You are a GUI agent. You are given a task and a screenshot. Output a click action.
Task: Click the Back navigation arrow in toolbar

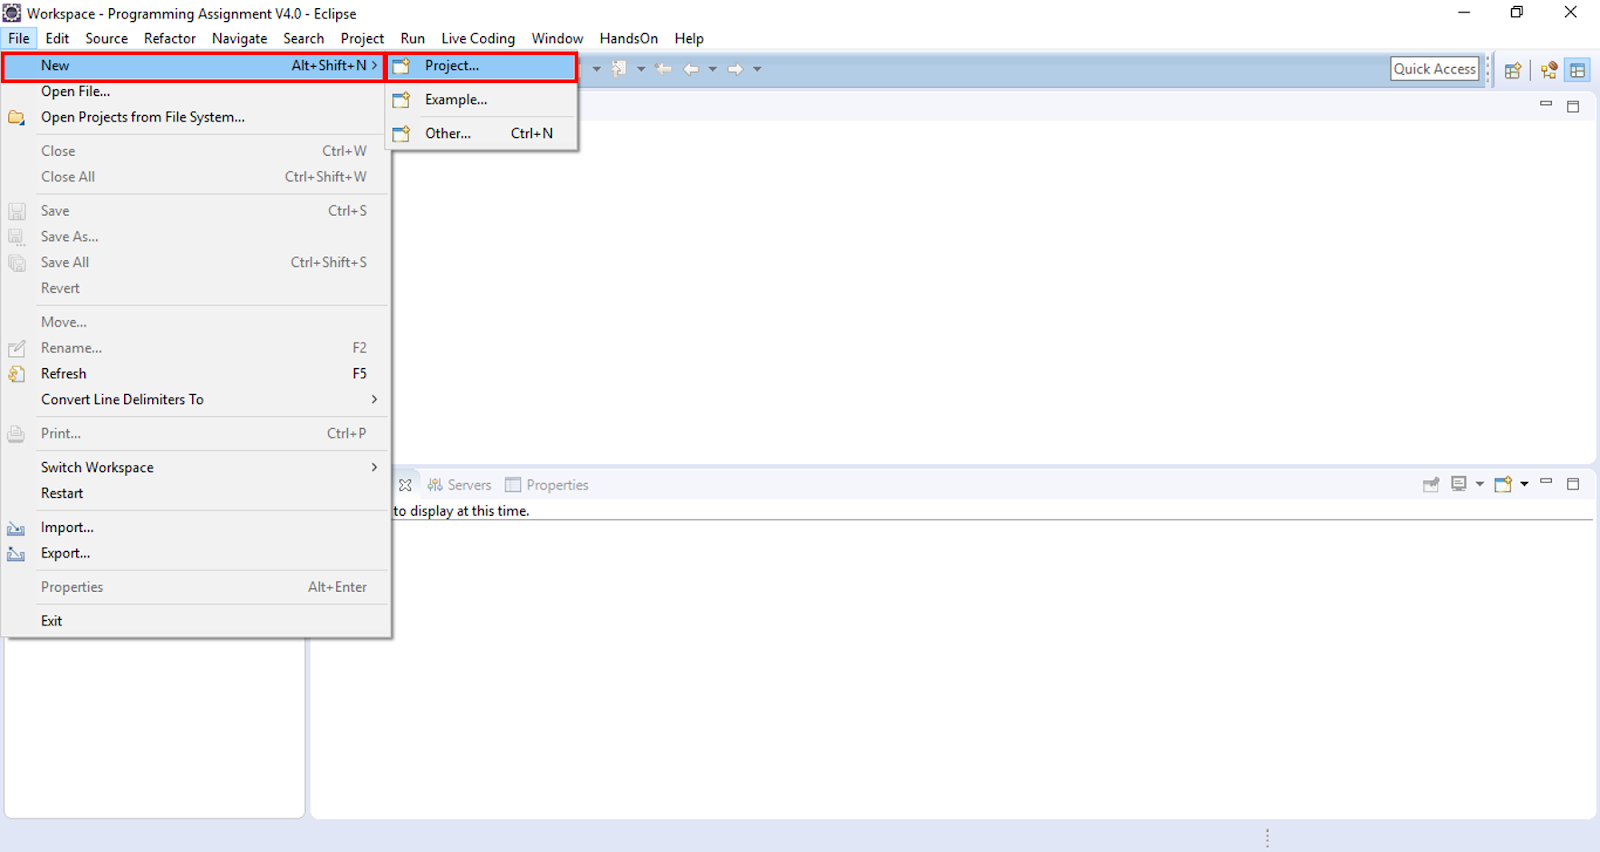(691, 69)
